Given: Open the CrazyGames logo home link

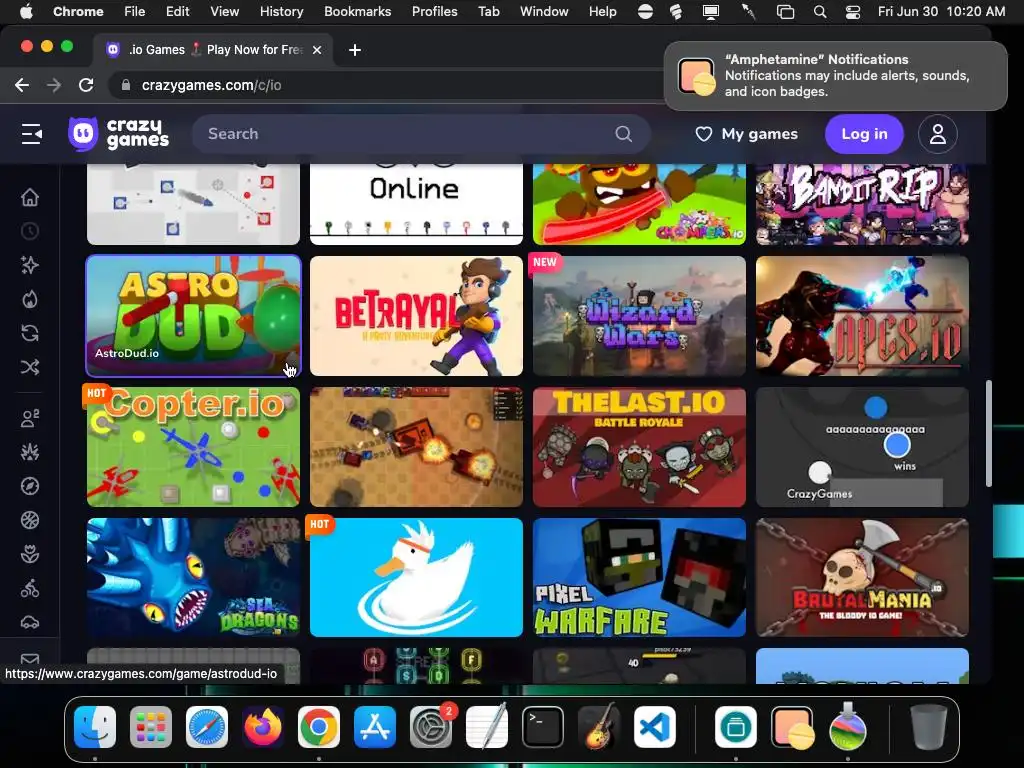Looking at the screenshot, I should pyautogui.click(x=118, y=134).
